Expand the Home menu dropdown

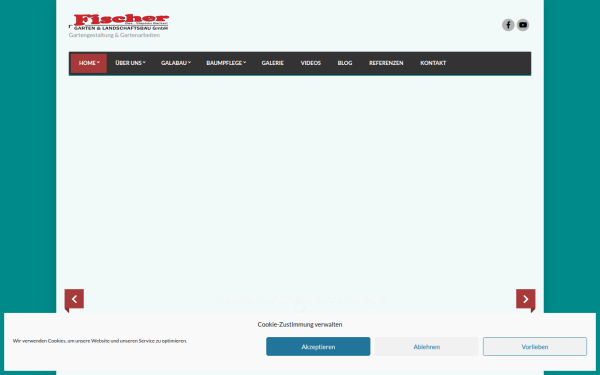tap(89, 63)
